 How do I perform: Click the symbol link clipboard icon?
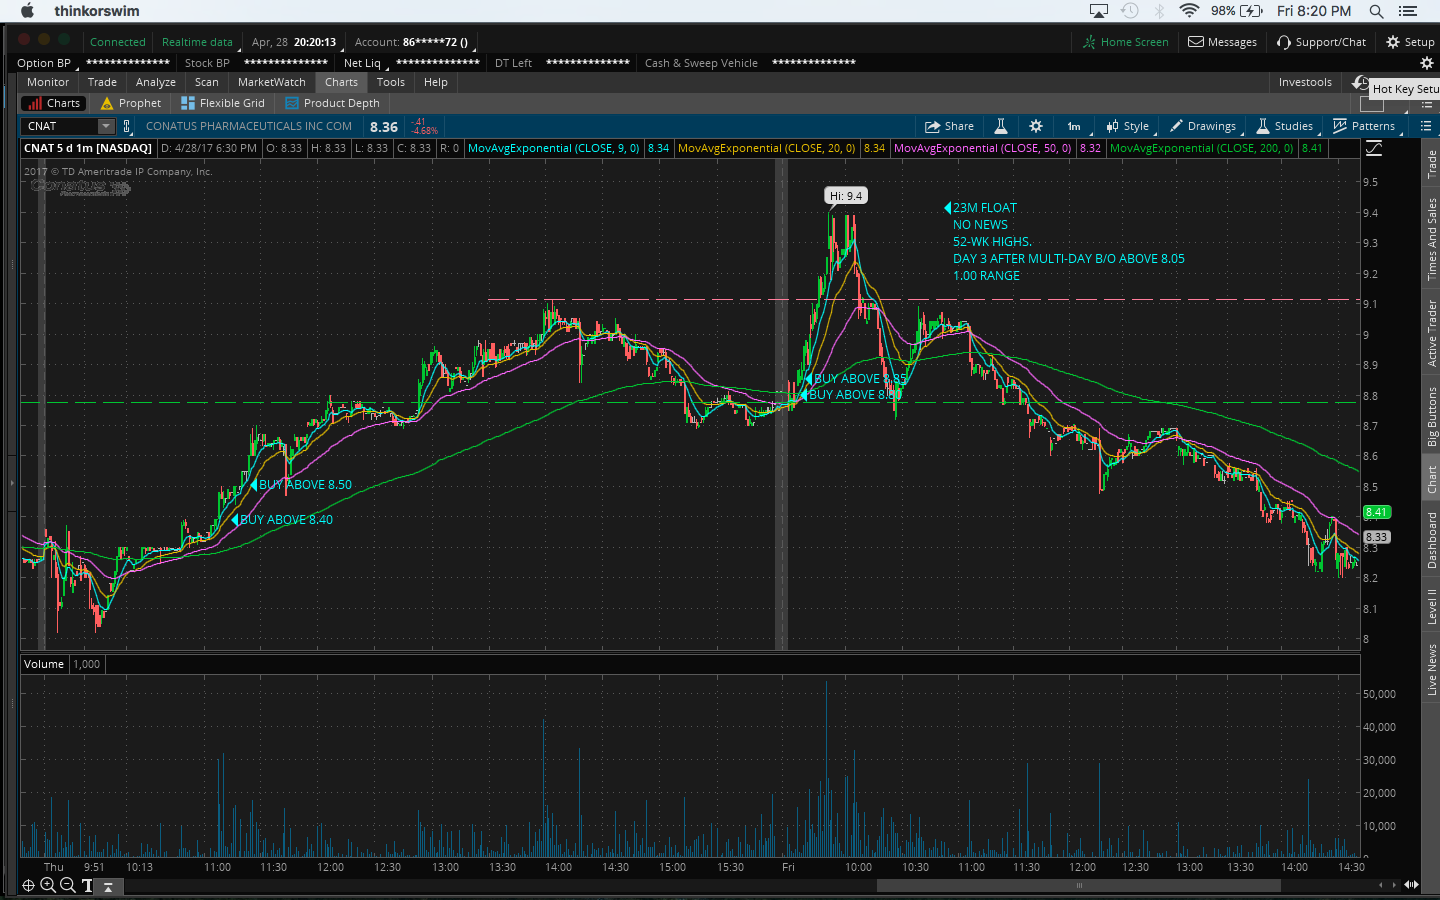(x=127, y=126)
